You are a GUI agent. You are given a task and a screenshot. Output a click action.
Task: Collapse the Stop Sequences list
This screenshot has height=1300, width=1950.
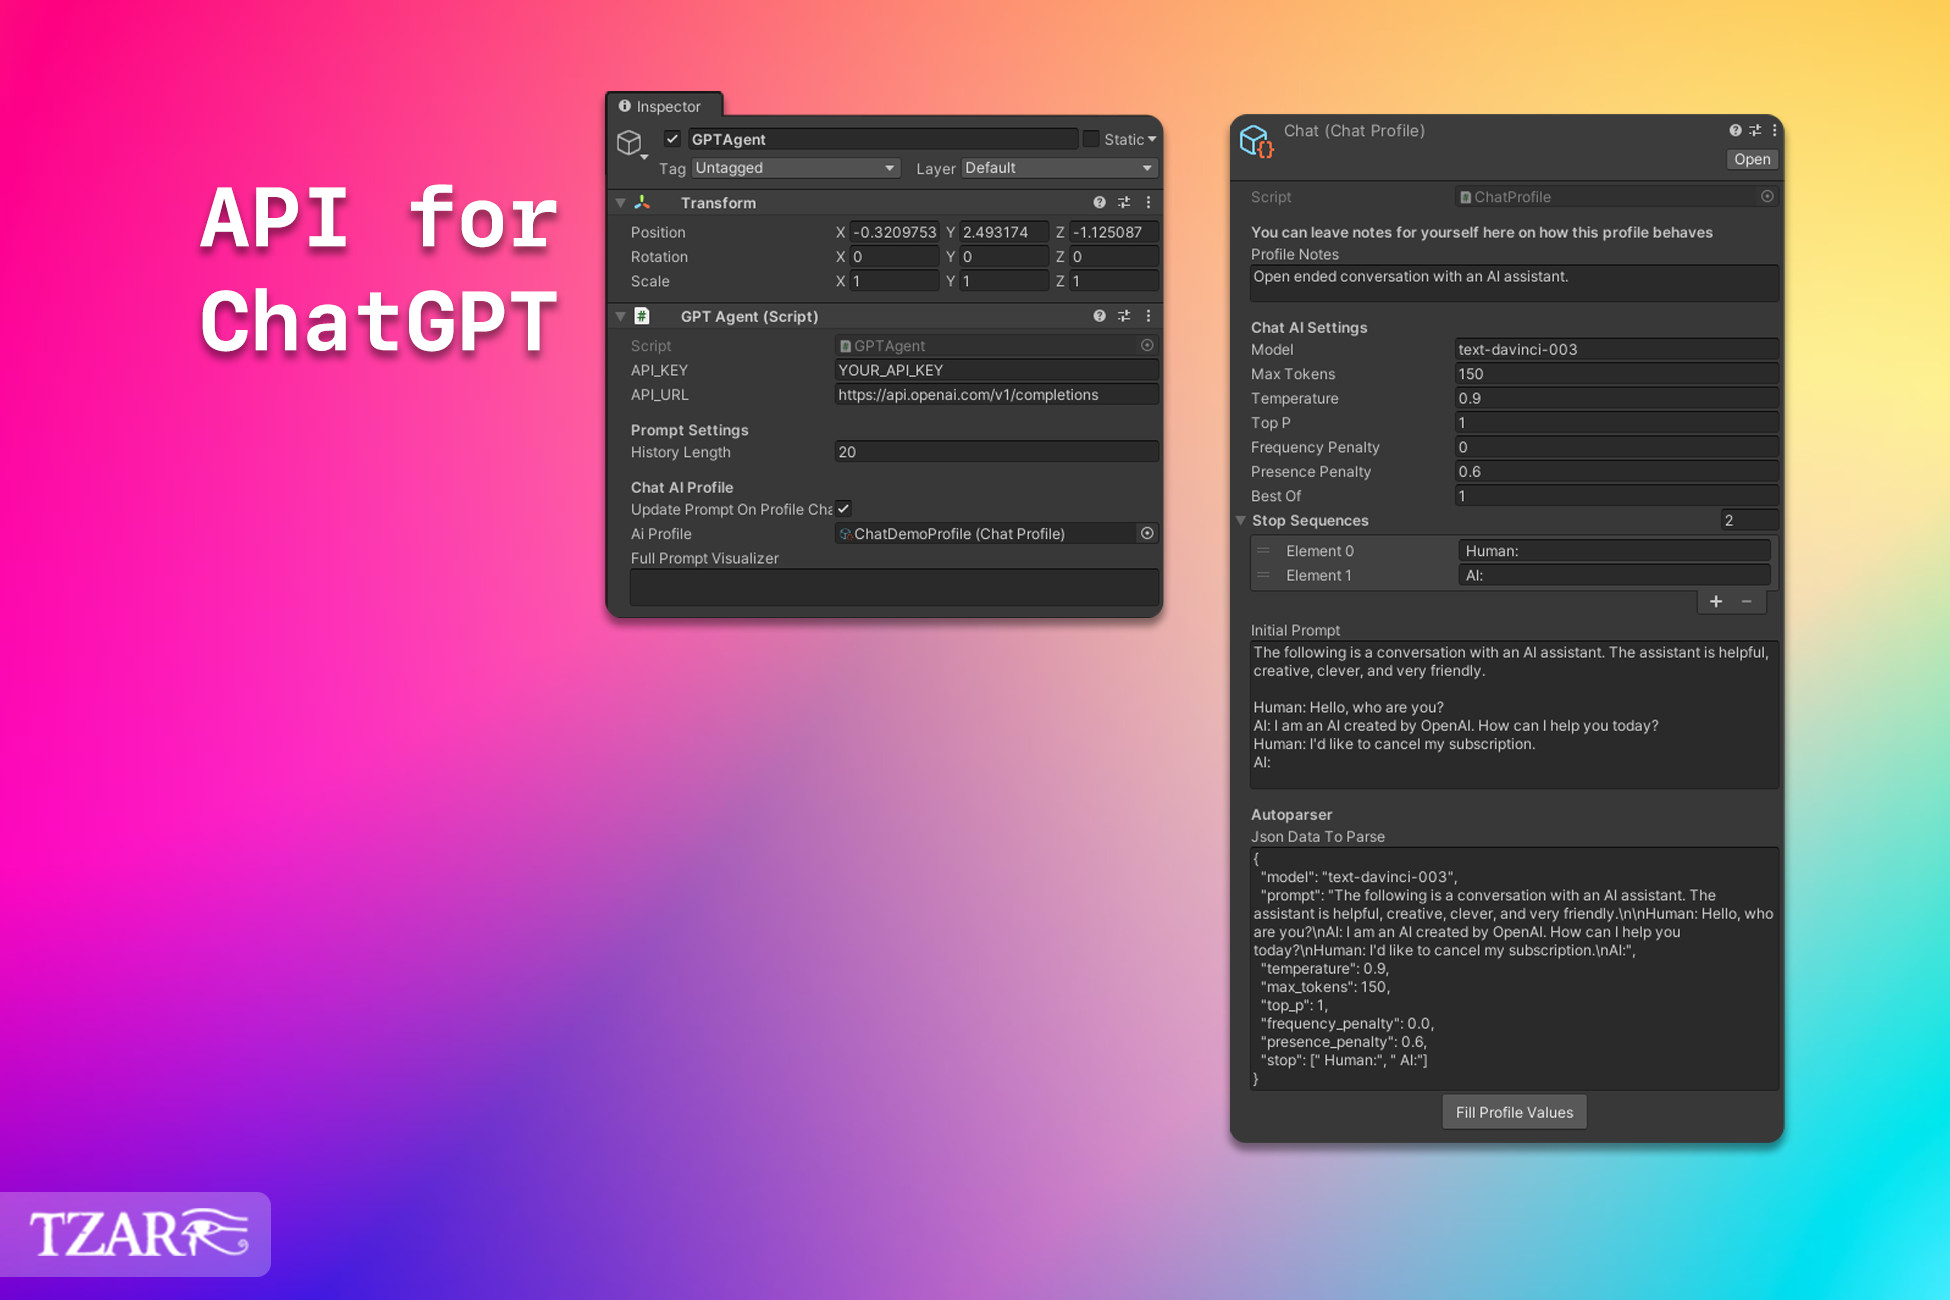click(x=1241, y=520)
